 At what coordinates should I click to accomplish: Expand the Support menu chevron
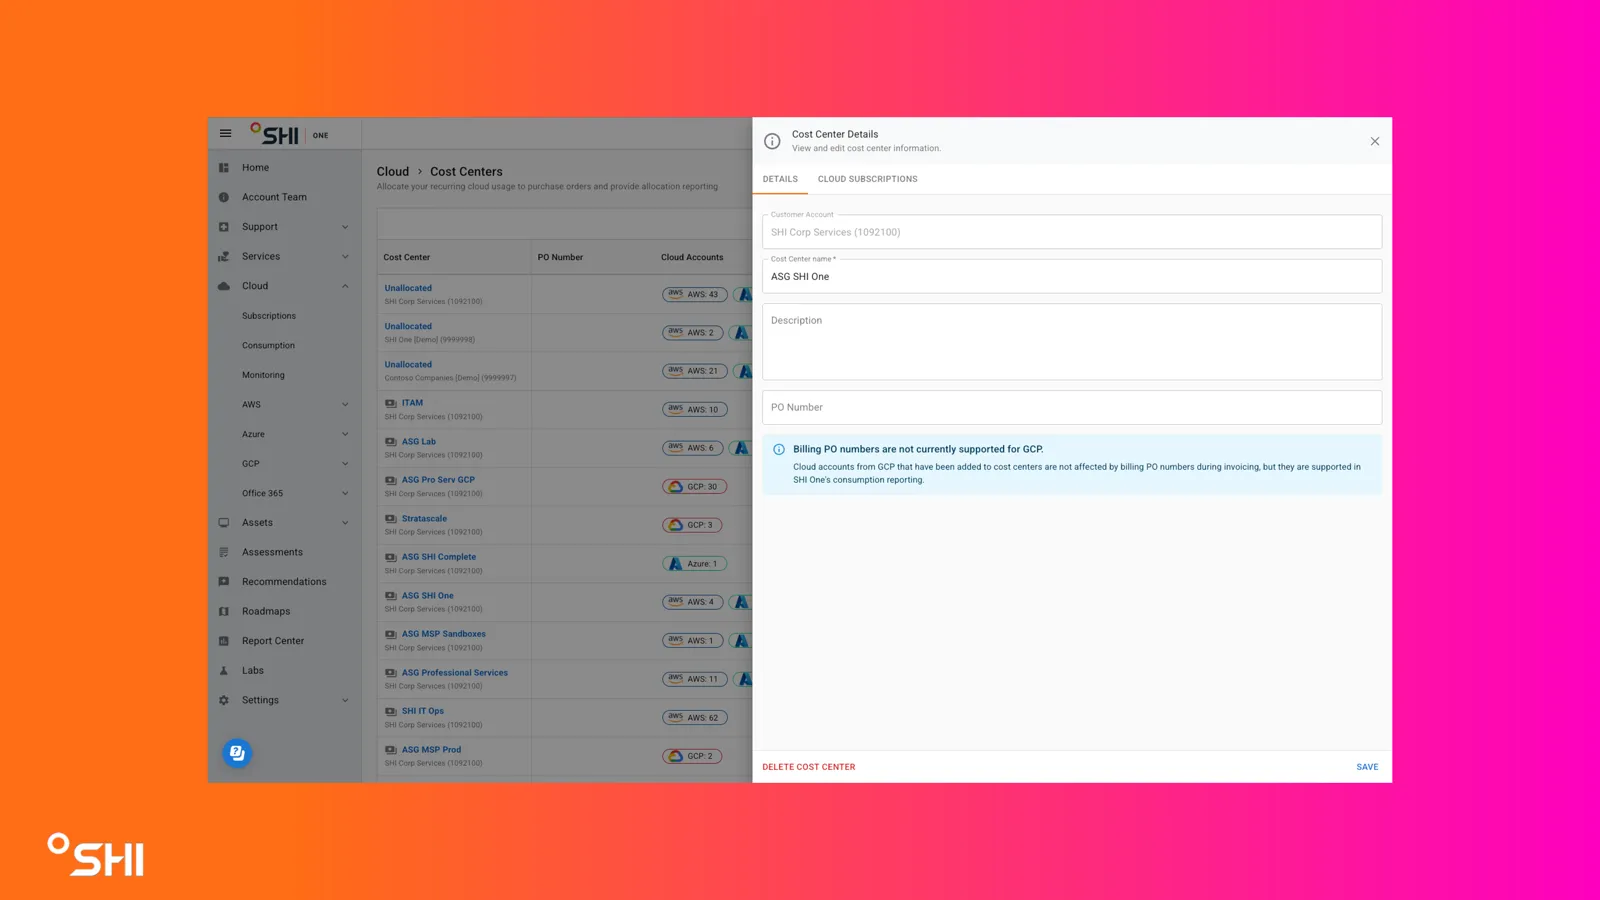345,227
